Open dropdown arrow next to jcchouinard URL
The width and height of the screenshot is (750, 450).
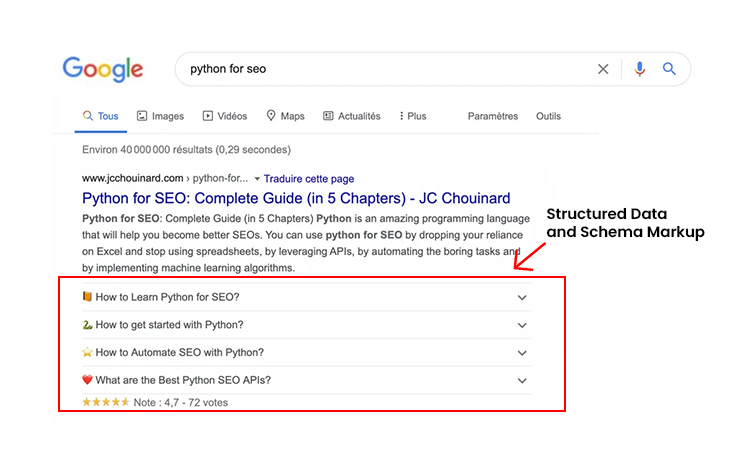[x=256, y=178]
